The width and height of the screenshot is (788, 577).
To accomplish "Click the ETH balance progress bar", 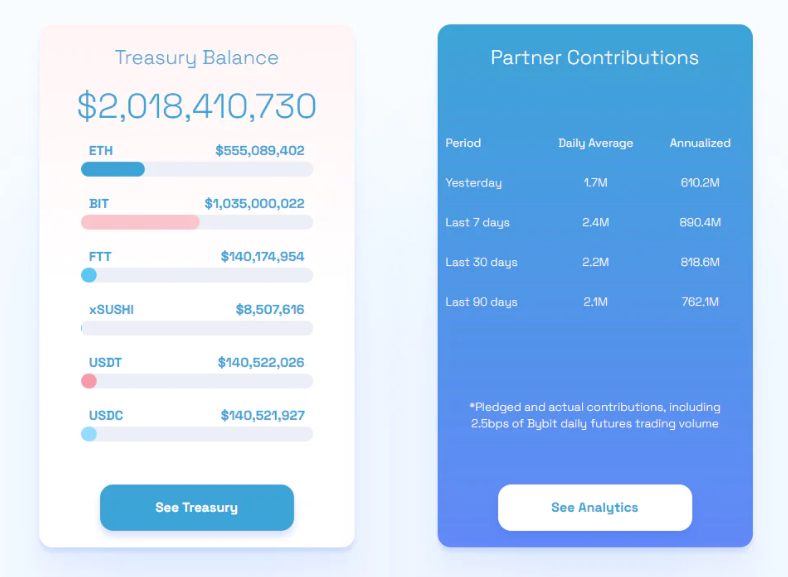I will [x=197, y=169].
